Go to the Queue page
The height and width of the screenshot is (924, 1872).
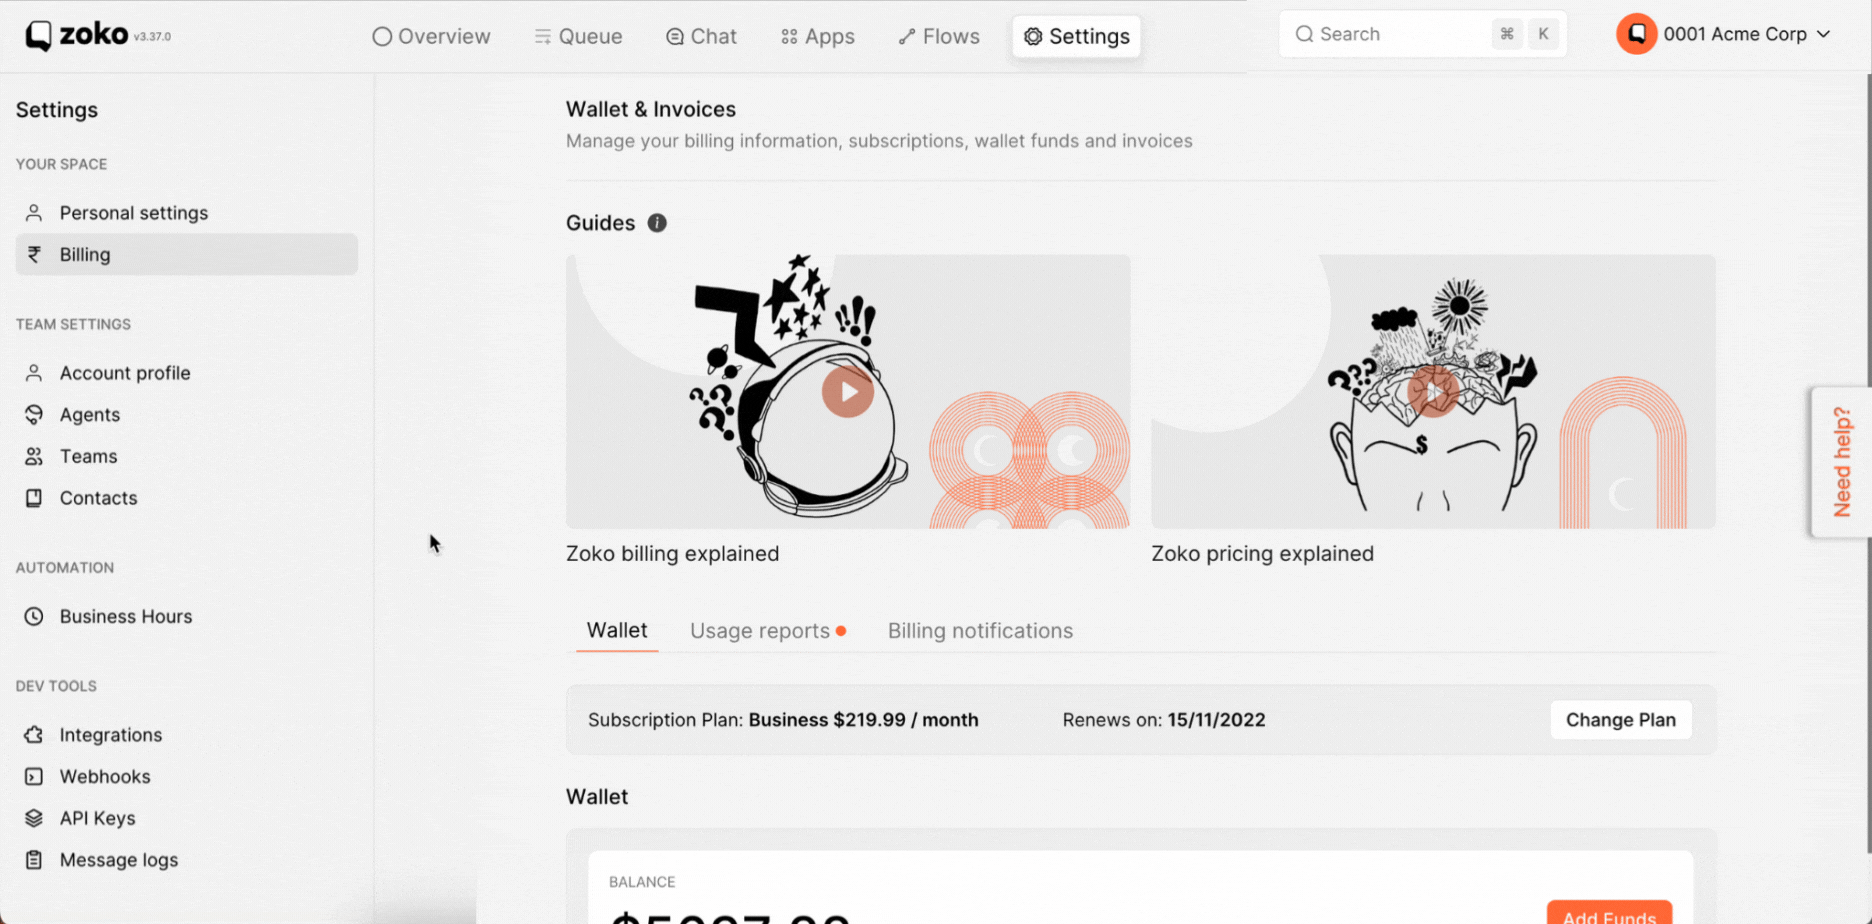click(x=578, y=37)
